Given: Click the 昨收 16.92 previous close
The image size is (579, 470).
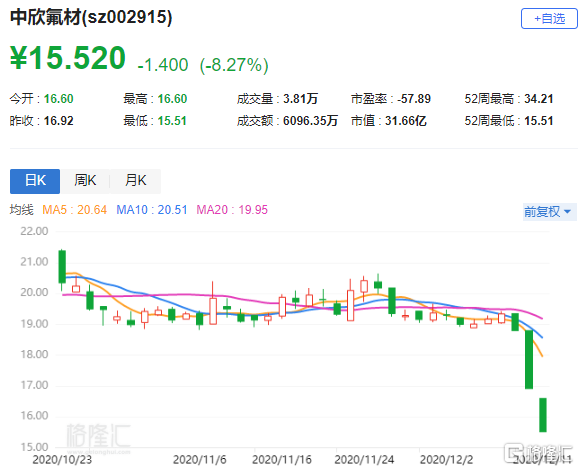Looking at the screenshot, I should 41,121.
